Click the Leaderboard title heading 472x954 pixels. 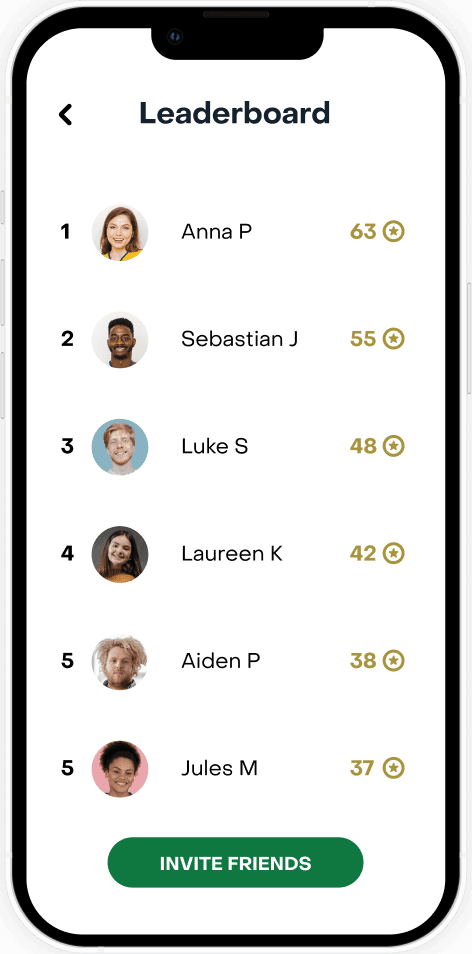pyautogui.click(x=235, y=113)
